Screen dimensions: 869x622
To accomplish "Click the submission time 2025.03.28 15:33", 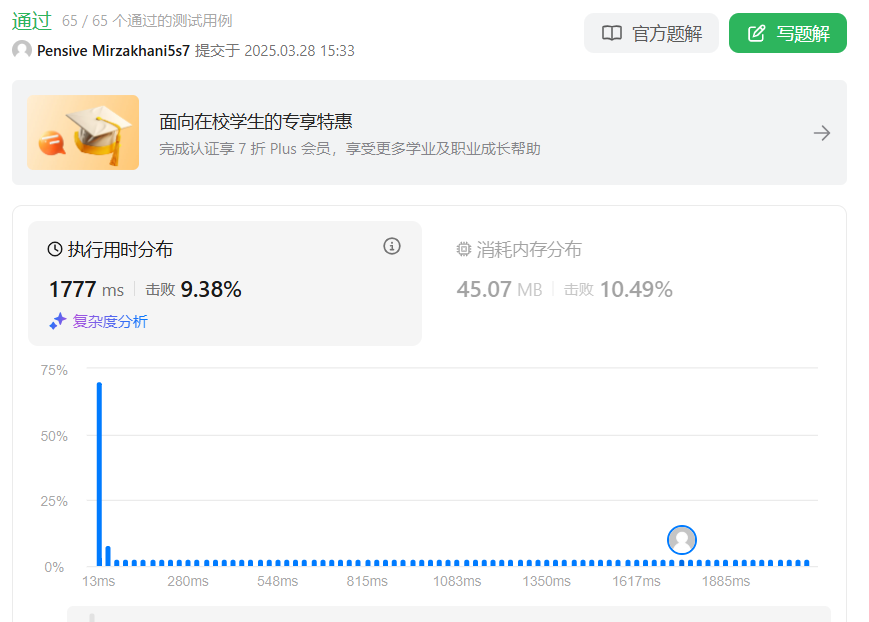I will [x=299, y=50].
